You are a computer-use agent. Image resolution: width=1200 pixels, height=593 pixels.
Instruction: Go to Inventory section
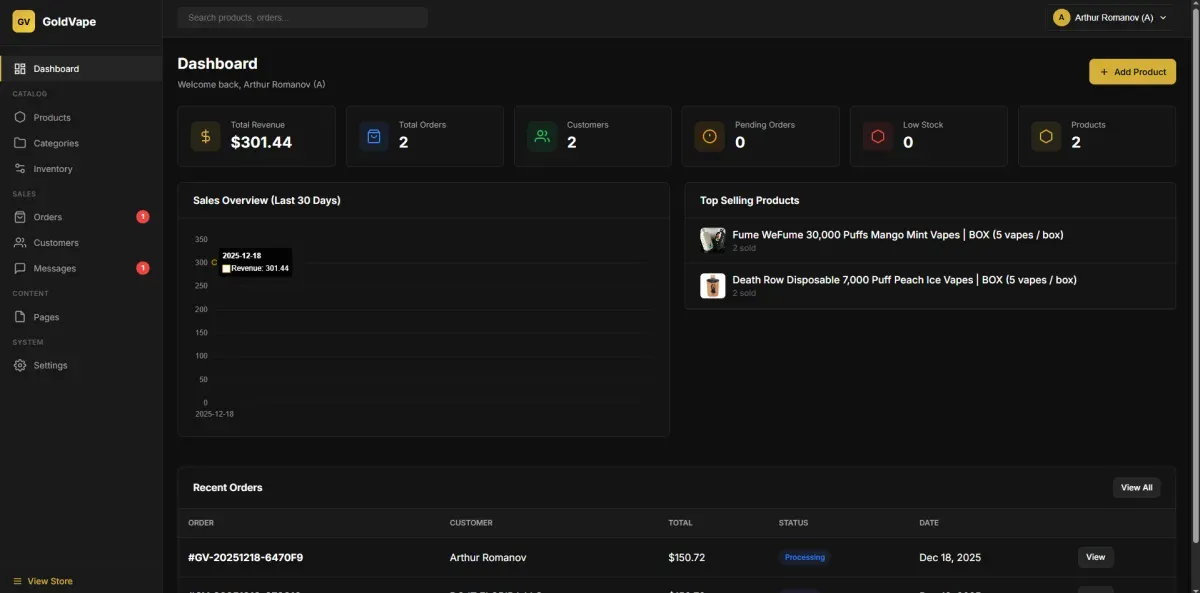(x=53, y=169)
